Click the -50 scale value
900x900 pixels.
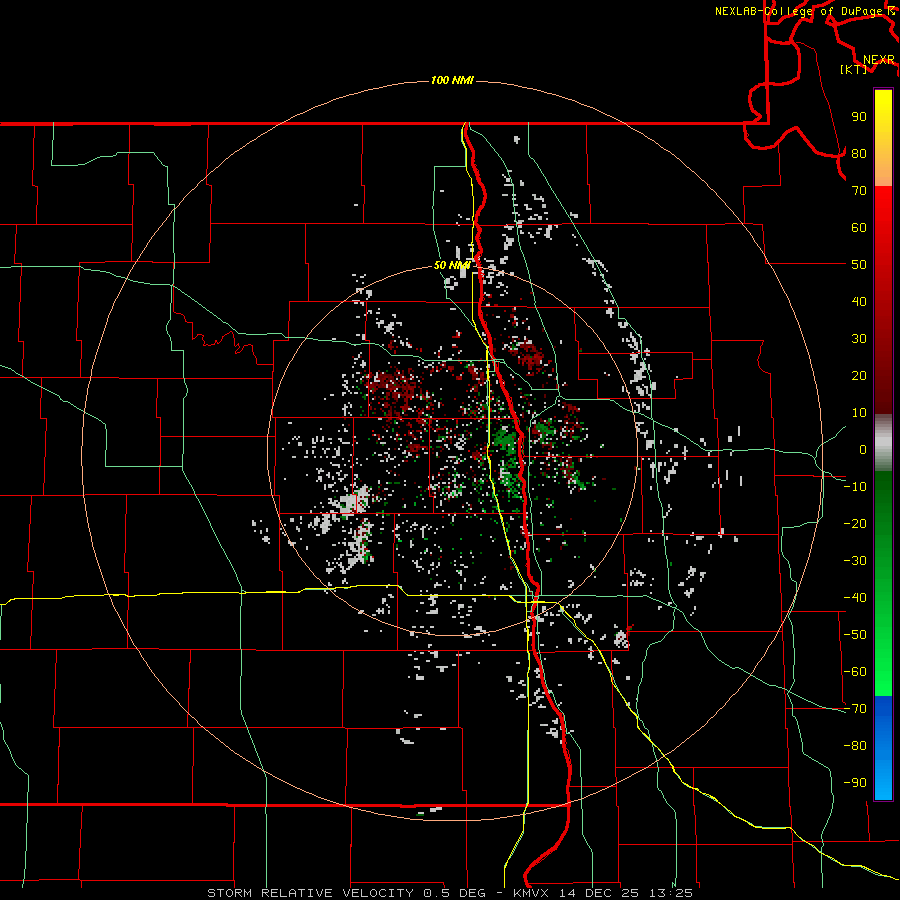855,635
